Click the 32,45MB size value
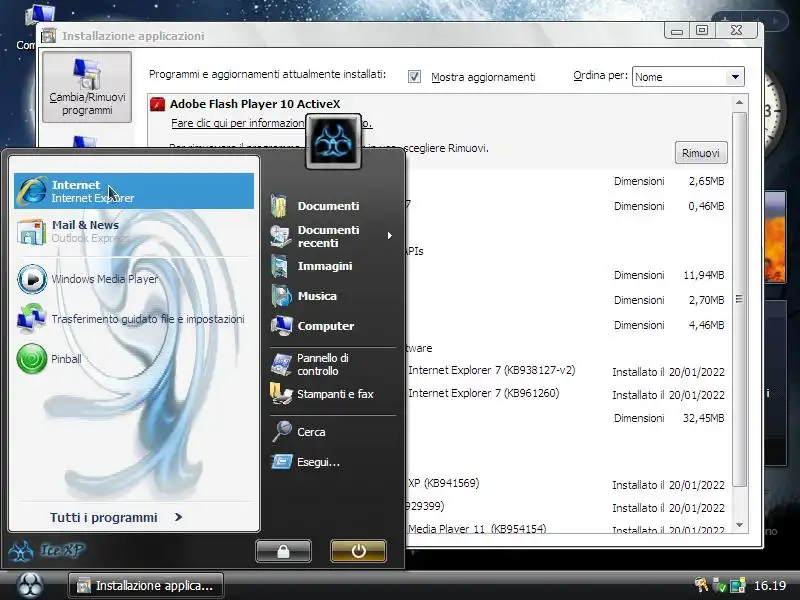This screenshot has height=600, width=800. (x=704, y=418)
